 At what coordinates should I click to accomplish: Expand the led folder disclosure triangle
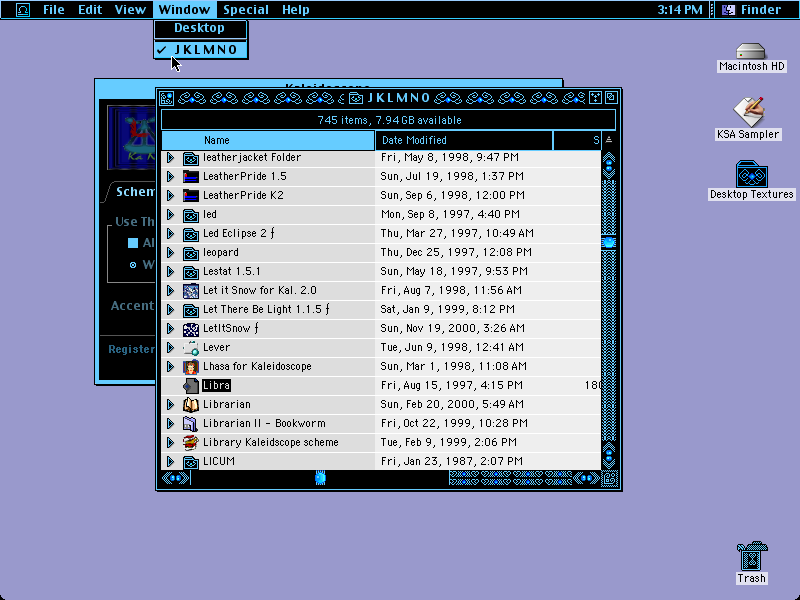(x=170, y=215)
